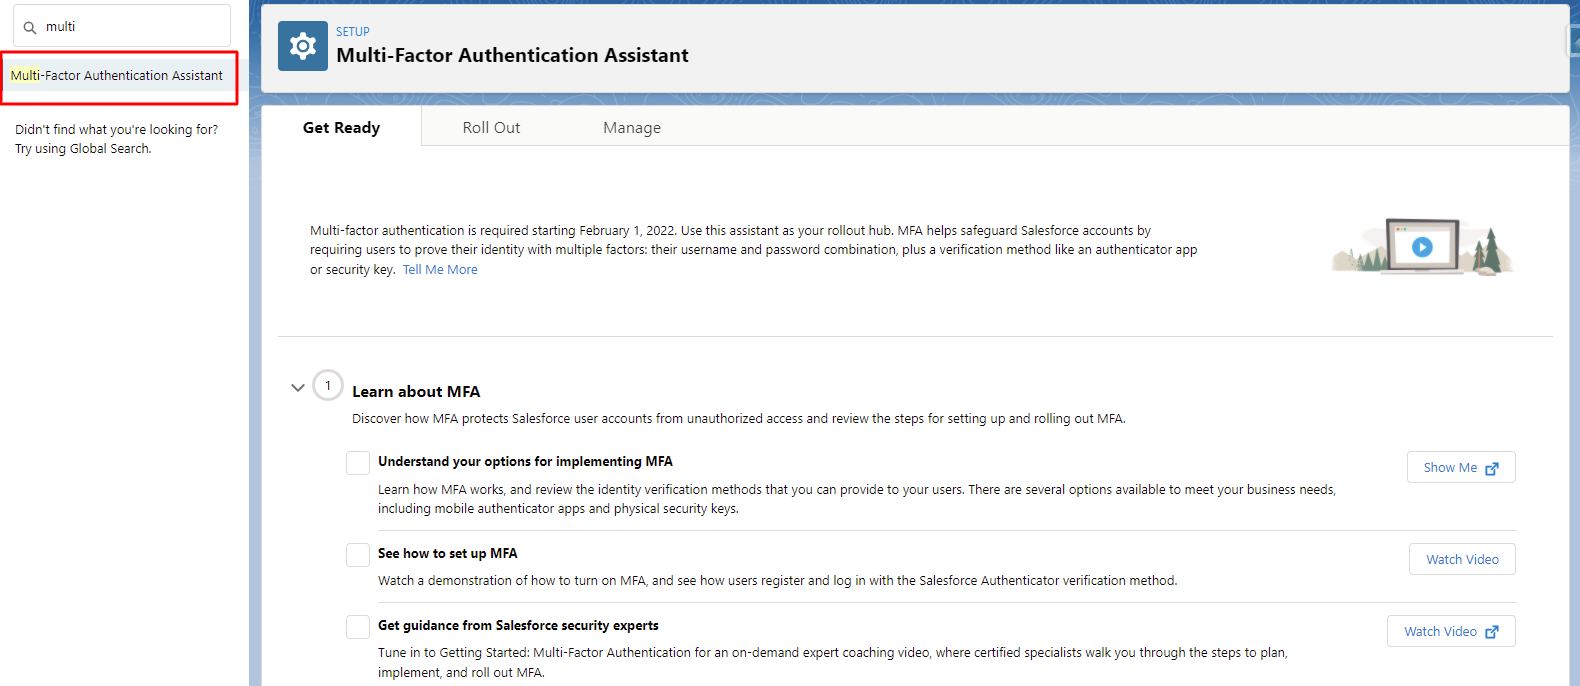Click Watch Video for 'See how to set up MFA'
Screen dimensions: 1580x686
tap(1462, 559)
